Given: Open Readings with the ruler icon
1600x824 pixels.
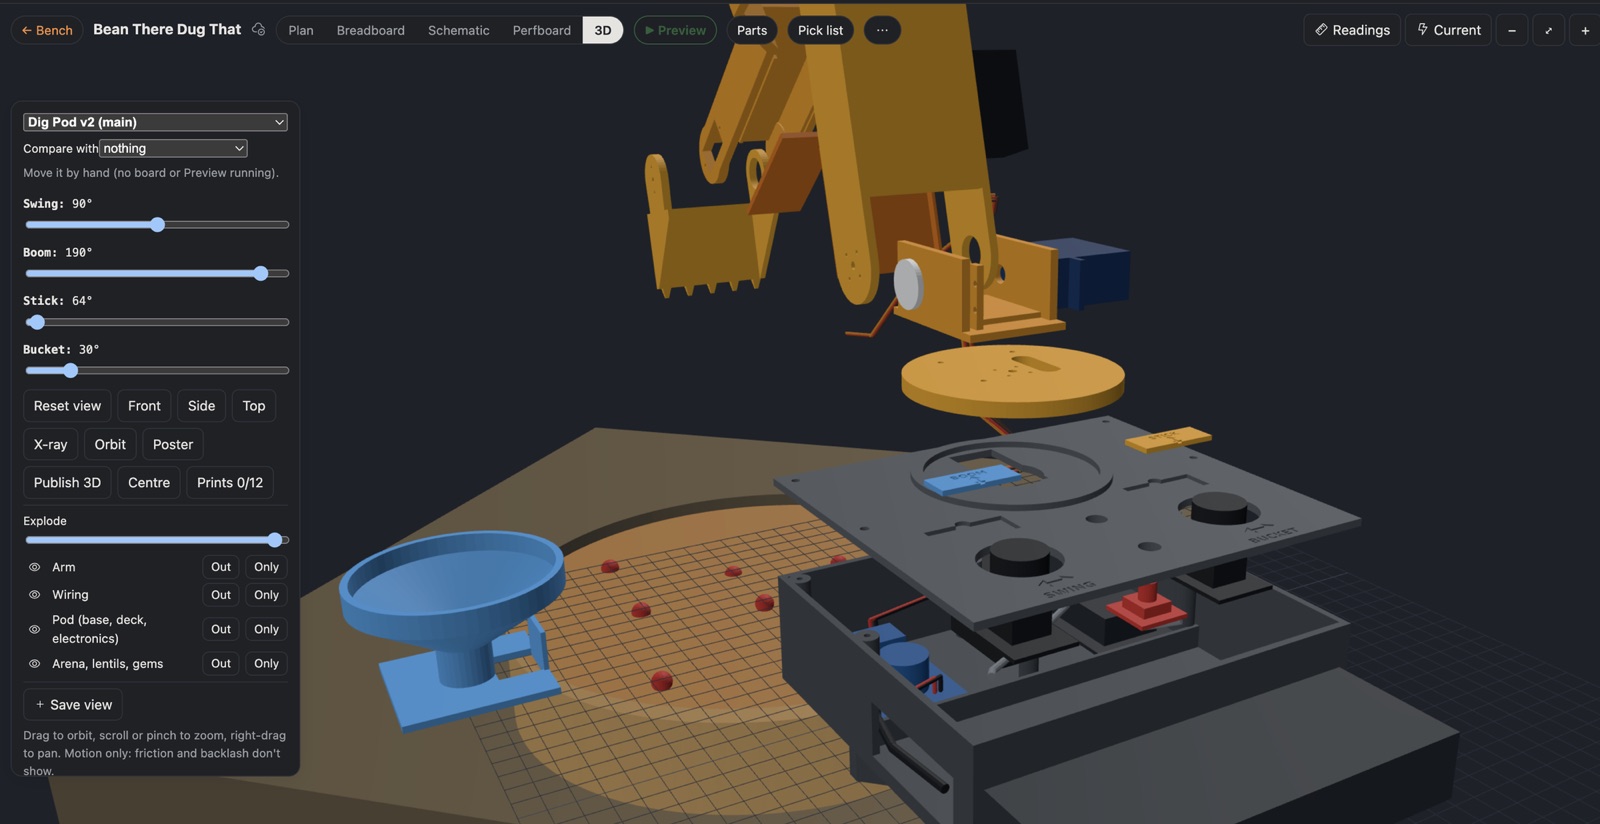Looking at the screenshot, I should click(1352, 30).
